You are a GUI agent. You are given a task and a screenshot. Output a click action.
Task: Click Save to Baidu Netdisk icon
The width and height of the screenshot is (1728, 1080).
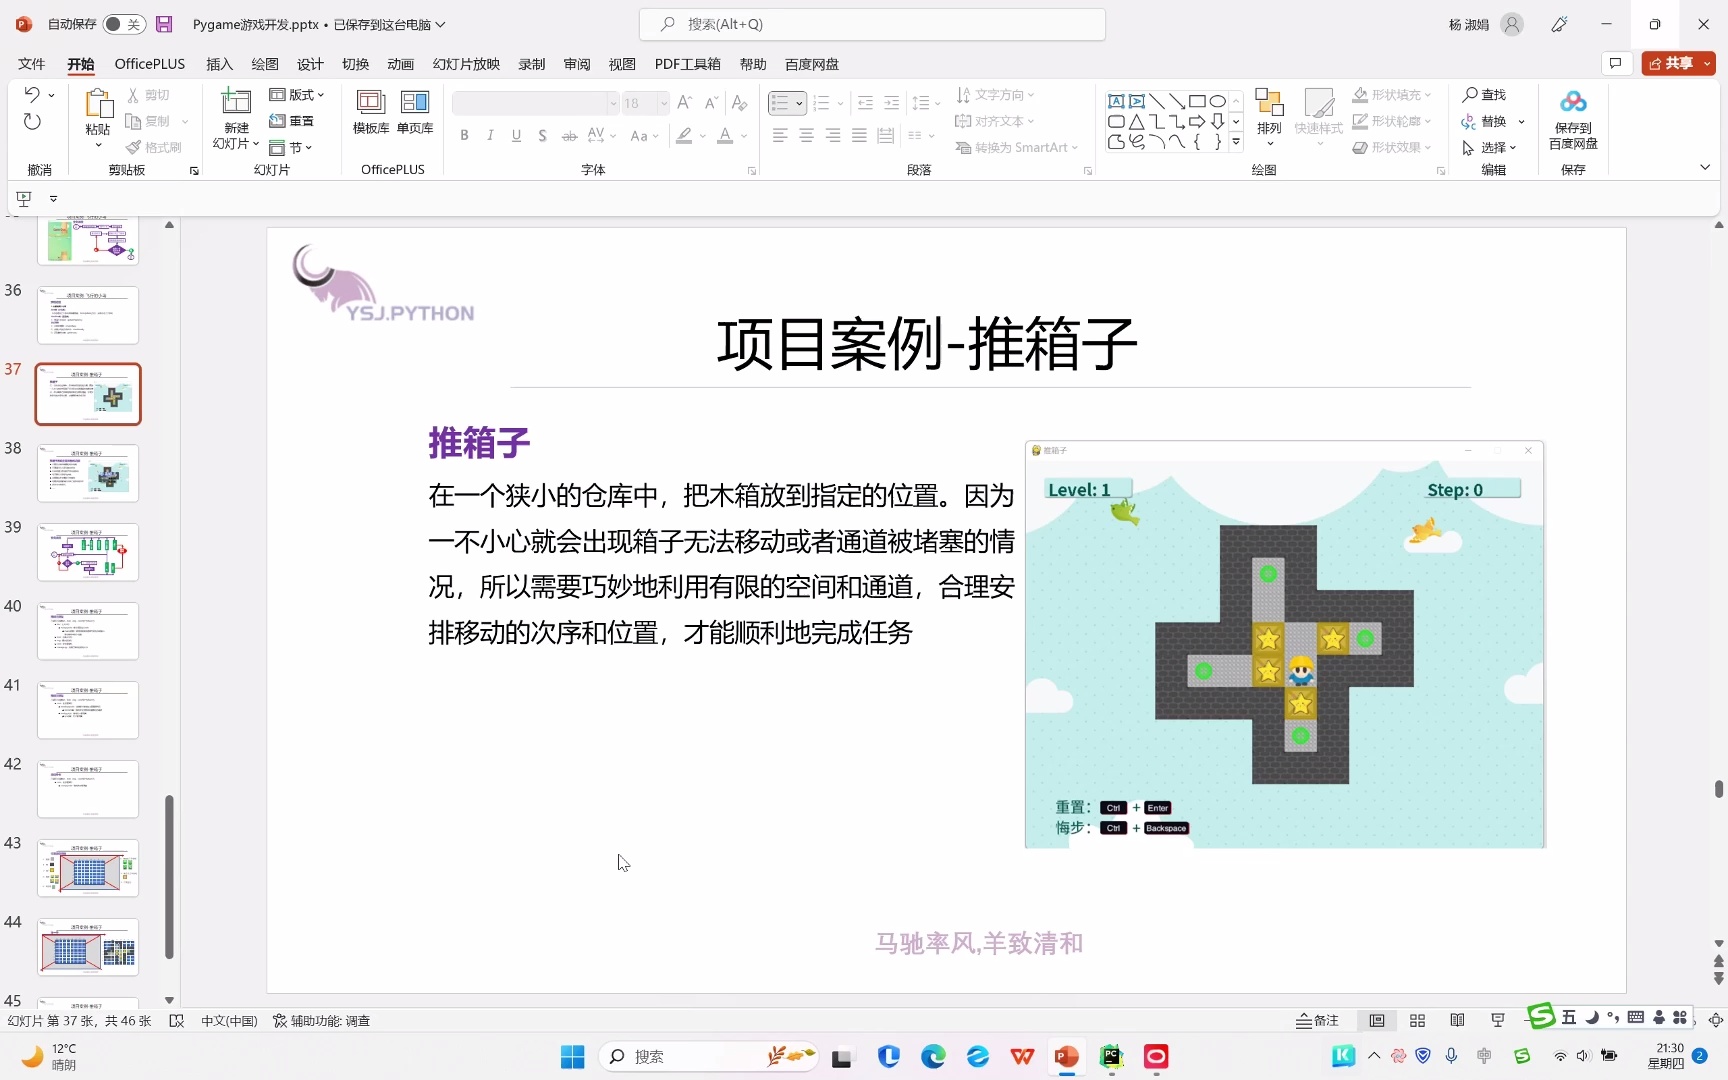(x=1573, y=102)
